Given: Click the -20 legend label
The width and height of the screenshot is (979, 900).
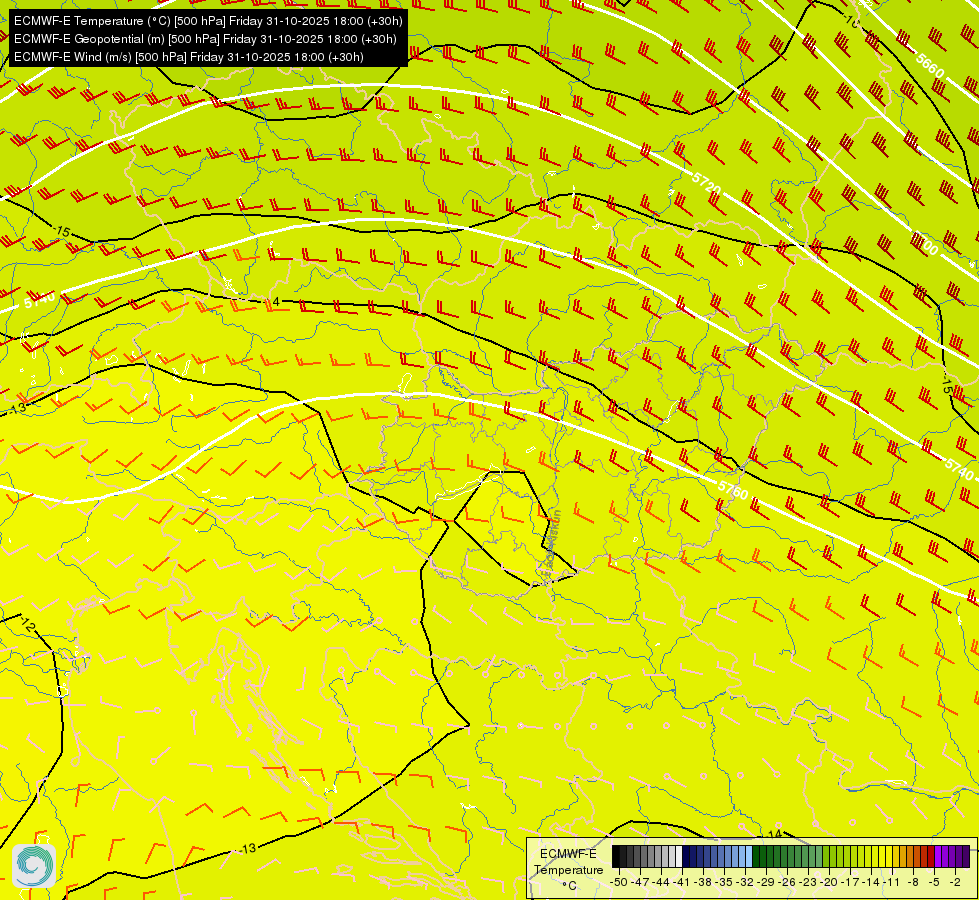Looking at the screenshot, I should pyautogui.click(x=829, y=882).
